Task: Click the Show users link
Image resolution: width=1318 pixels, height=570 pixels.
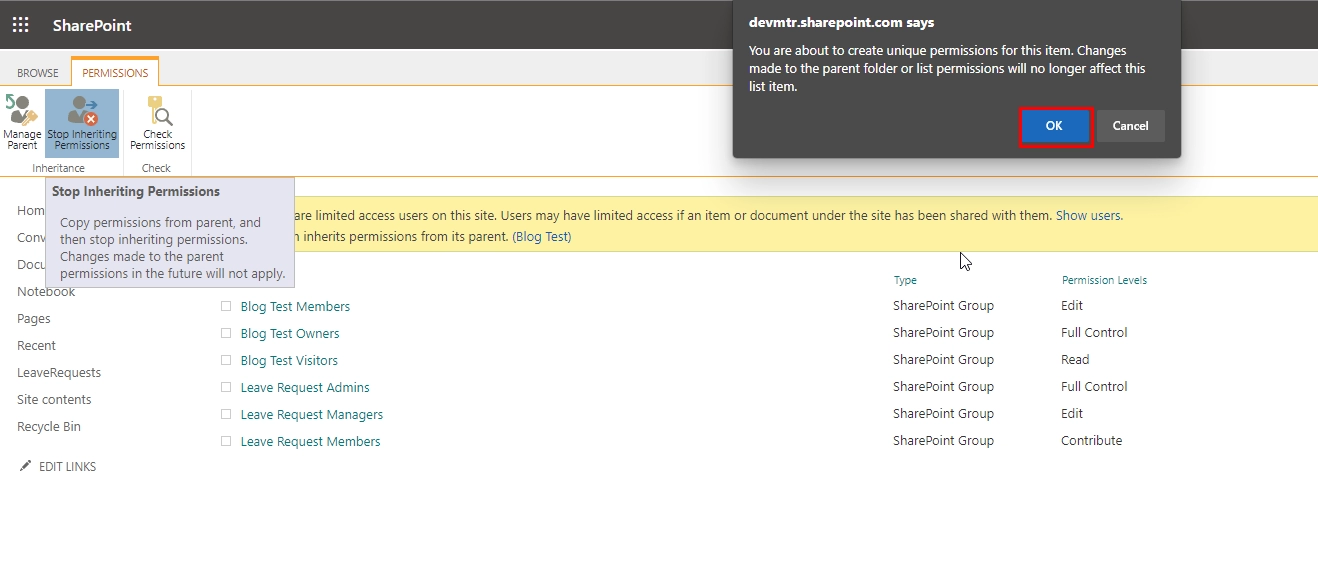Action: (1087, 215)
